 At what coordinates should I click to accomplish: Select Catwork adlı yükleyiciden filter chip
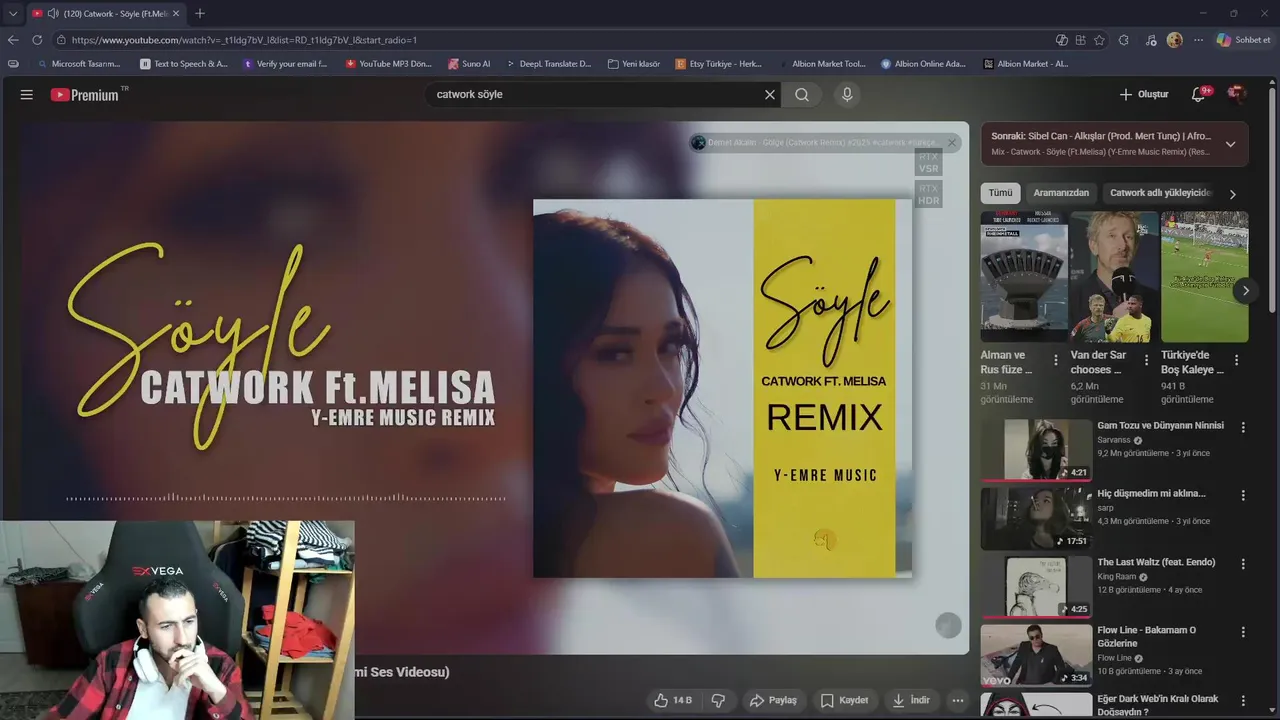tap(1160, 193)
